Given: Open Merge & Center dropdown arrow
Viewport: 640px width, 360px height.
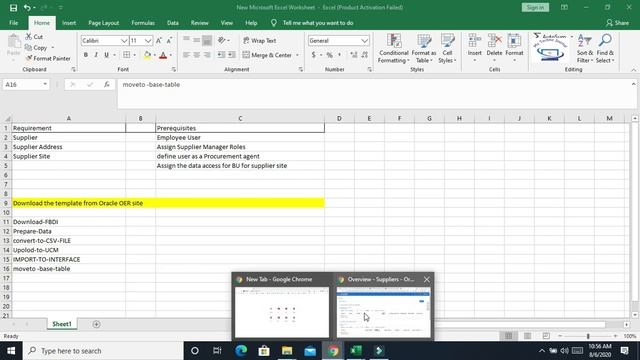Looking at the screenshot, I should point(297,55).
